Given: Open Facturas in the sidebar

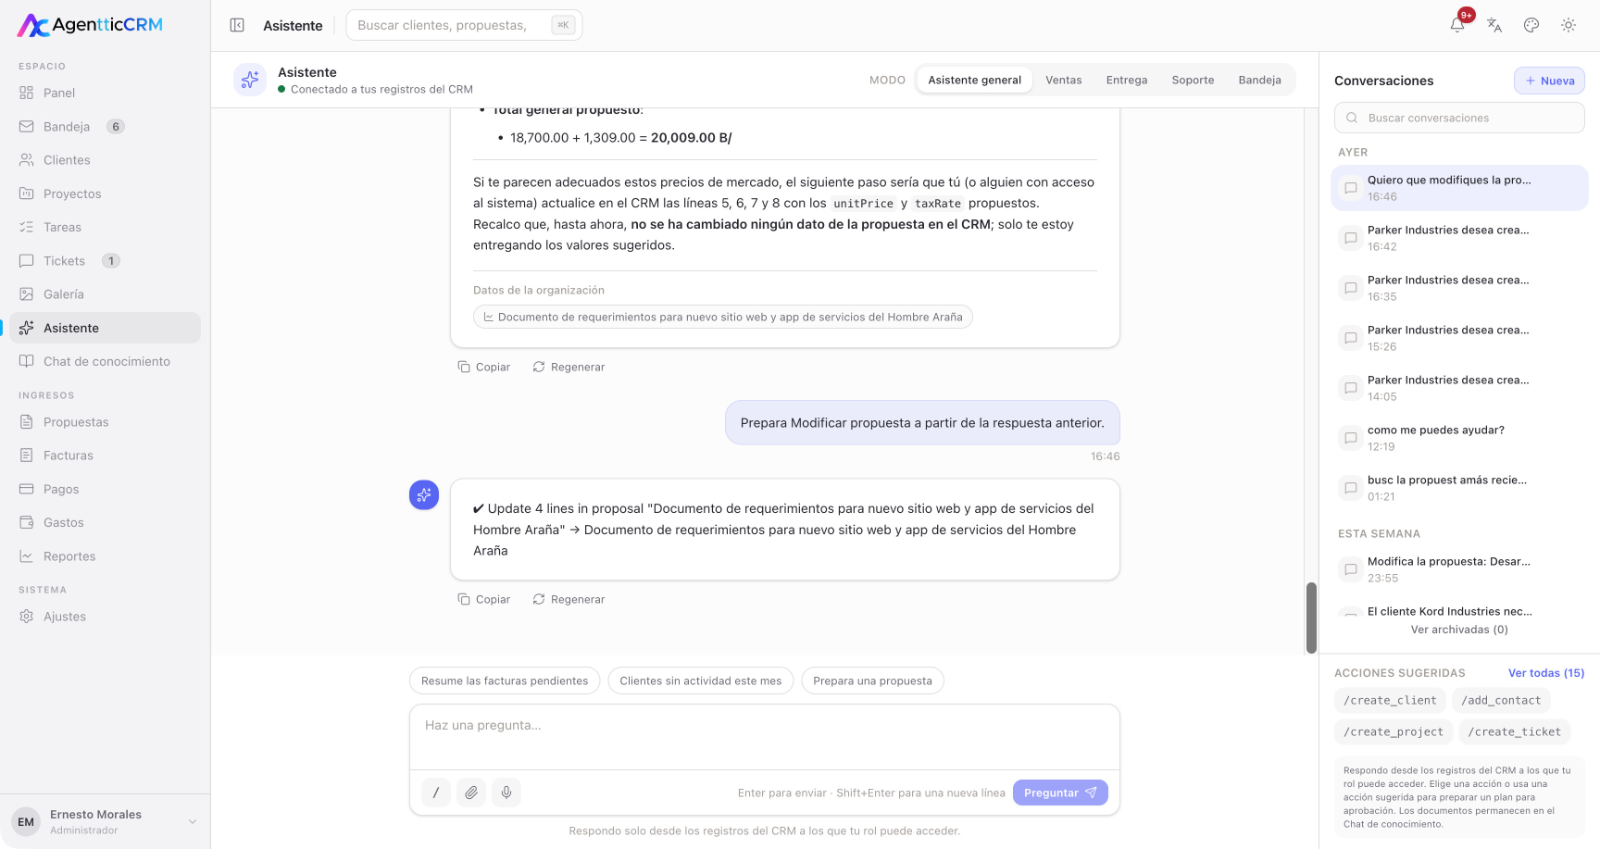Looking at the screenshot, I should [105, 455].
